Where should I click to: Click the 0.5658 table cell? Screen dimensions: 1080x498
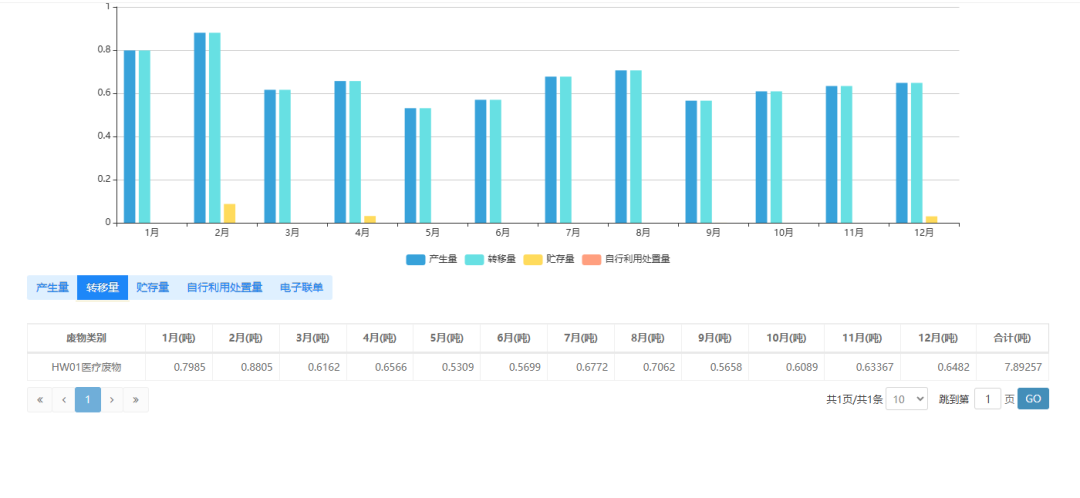pyautogui.click(x=715, y=367)
